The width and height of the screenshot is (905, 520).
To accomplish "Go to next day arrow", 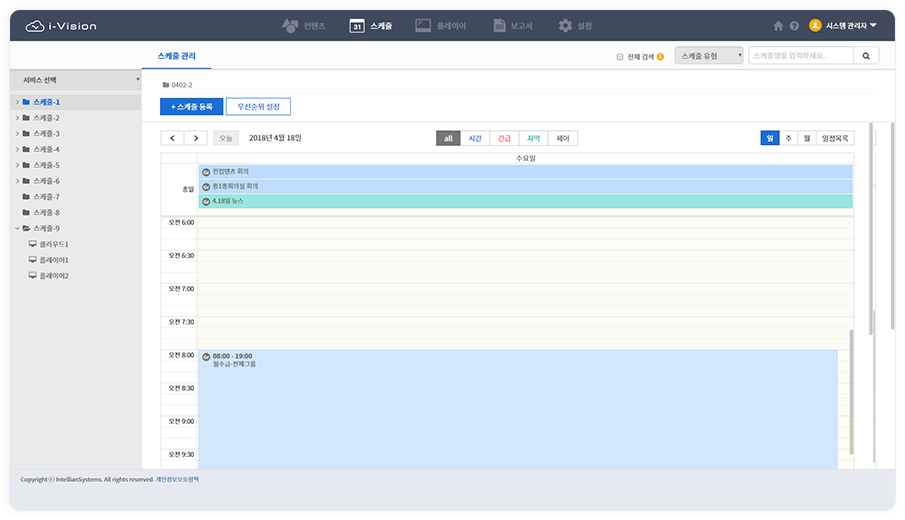I will tap(196, 138).
